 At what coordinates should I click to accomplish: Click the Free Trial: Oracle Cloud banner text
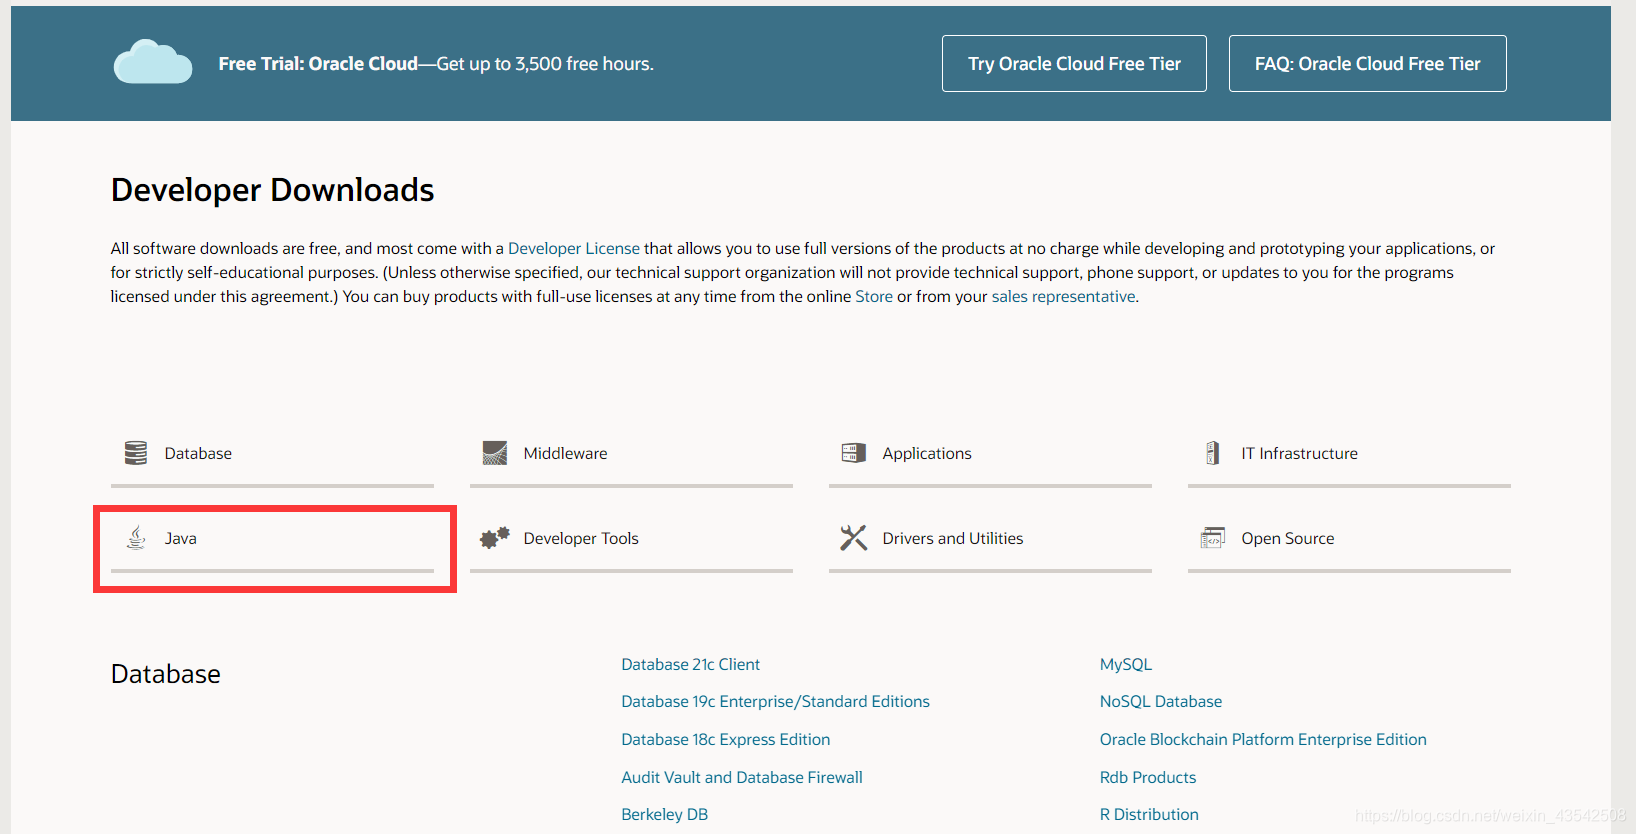[436, 64]
